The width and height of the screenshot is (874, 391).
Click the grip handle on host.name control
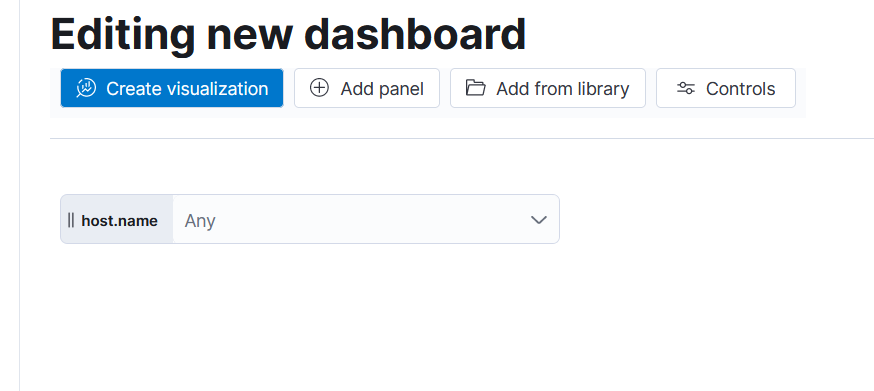71,220
